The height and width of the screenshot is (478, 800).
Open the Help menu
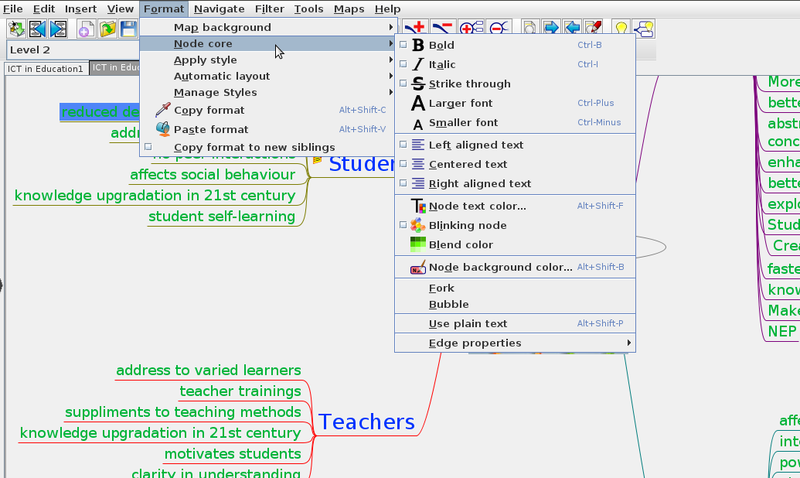coord(387,9)
